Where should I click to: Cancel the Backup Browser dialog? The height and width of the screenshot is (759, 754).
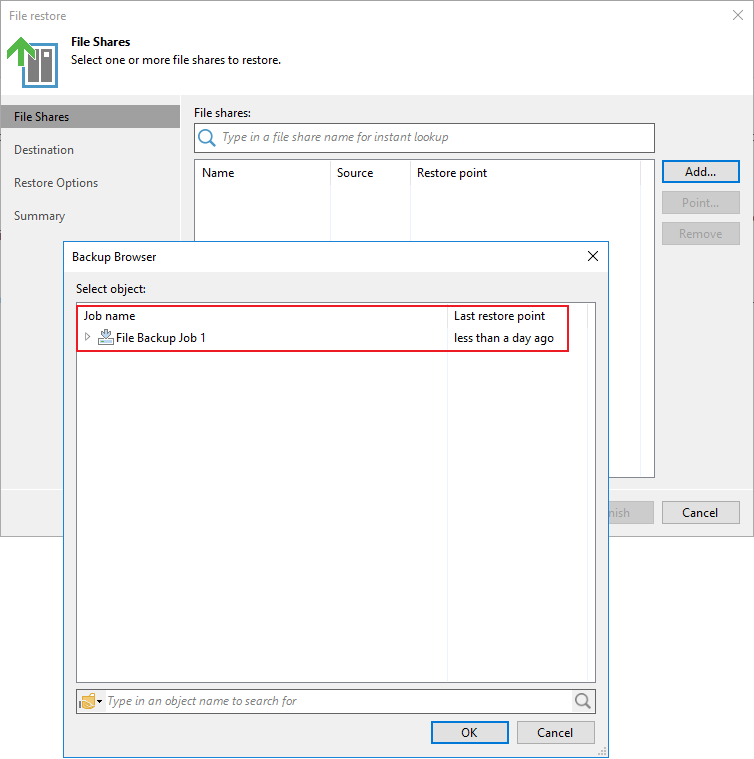click(555, 732)
